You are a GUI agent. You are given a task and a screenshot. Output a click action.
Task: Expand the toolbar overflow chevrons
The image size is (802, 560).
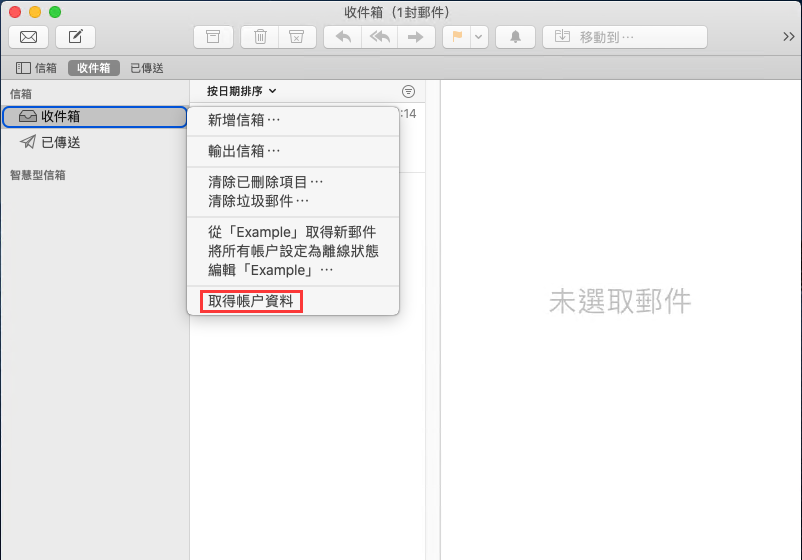click(x=788, y=37)
